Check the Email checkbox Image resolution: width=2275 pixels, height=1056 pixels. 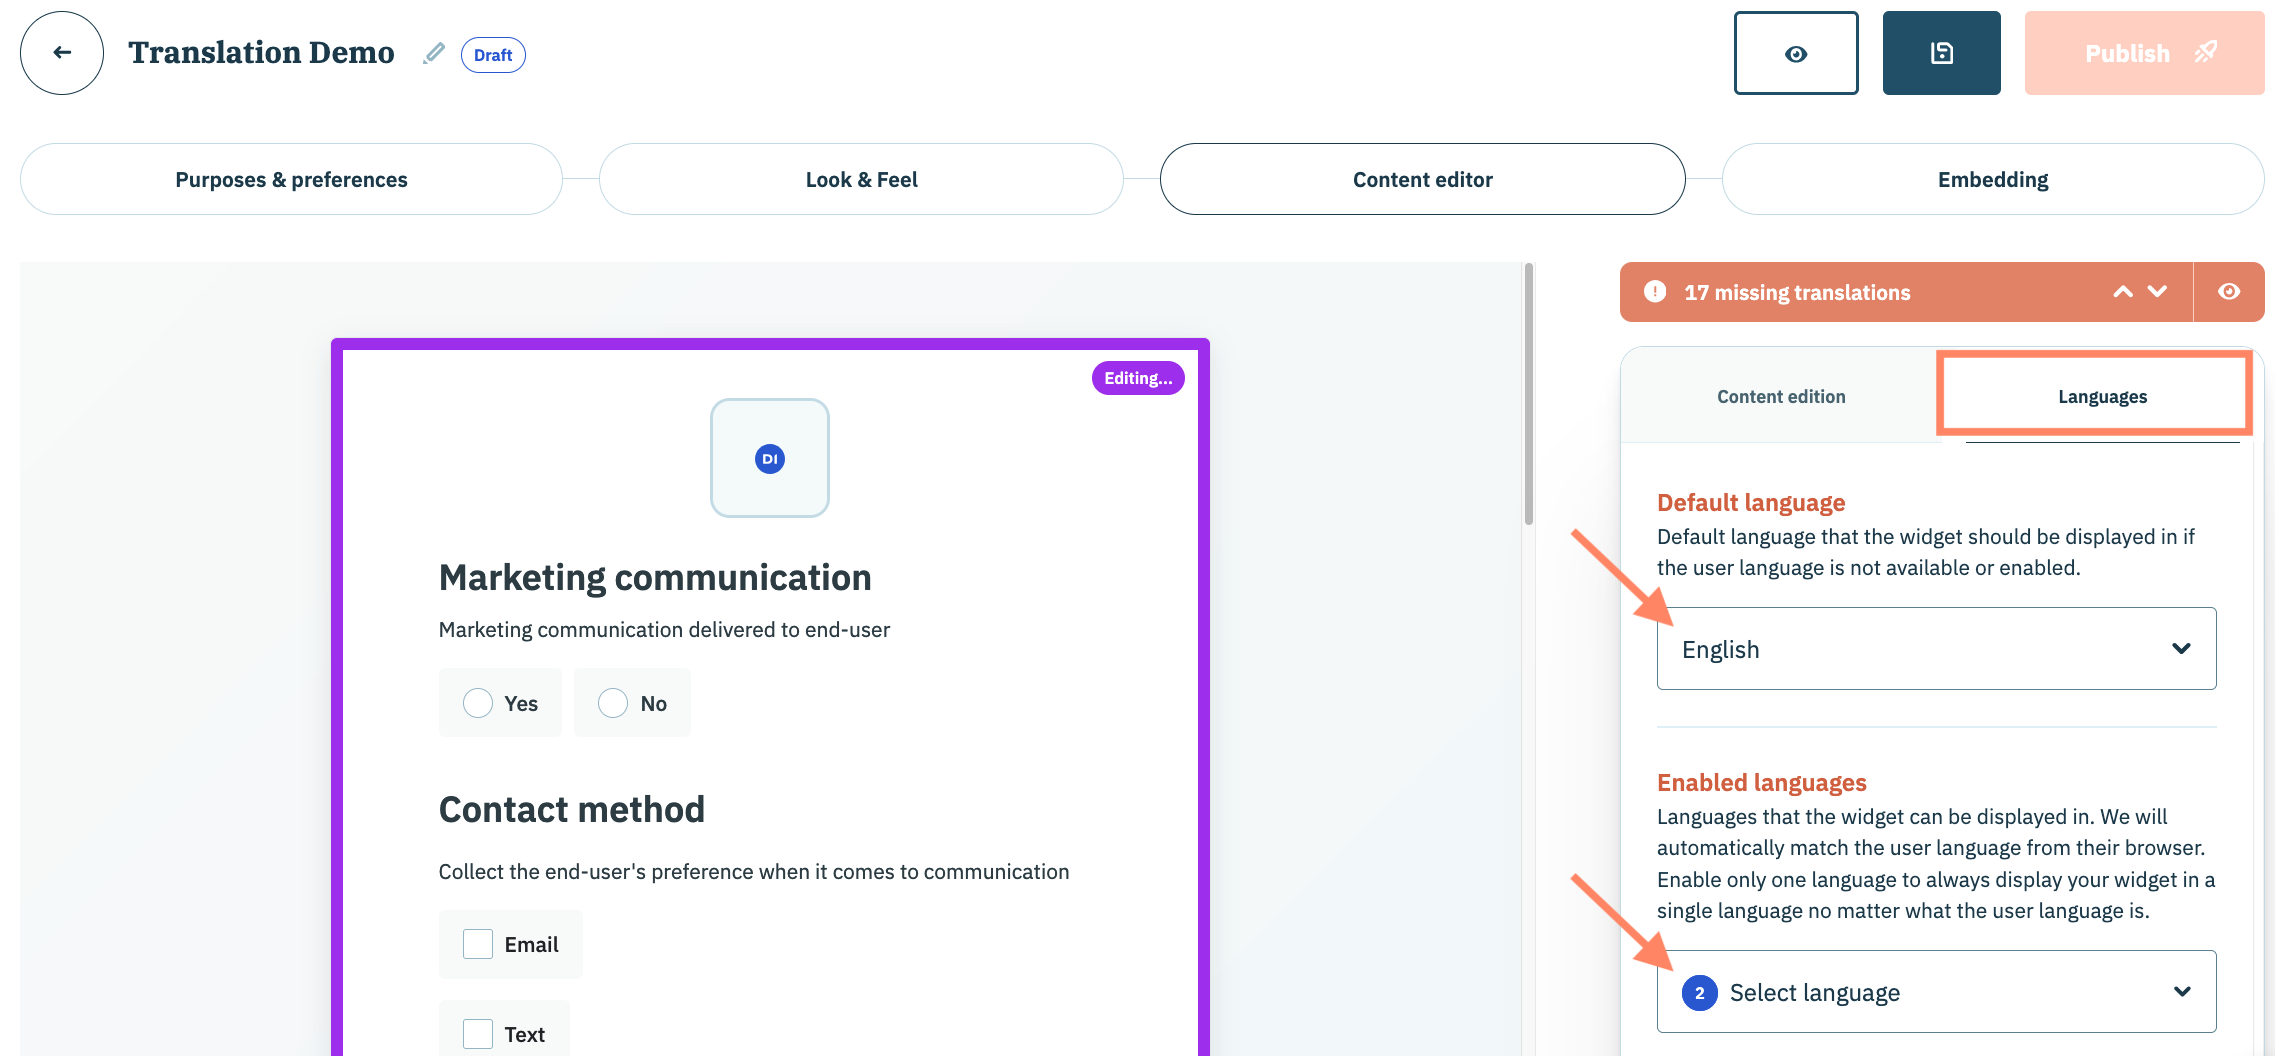pyautogui.click(x=478, y=944)
